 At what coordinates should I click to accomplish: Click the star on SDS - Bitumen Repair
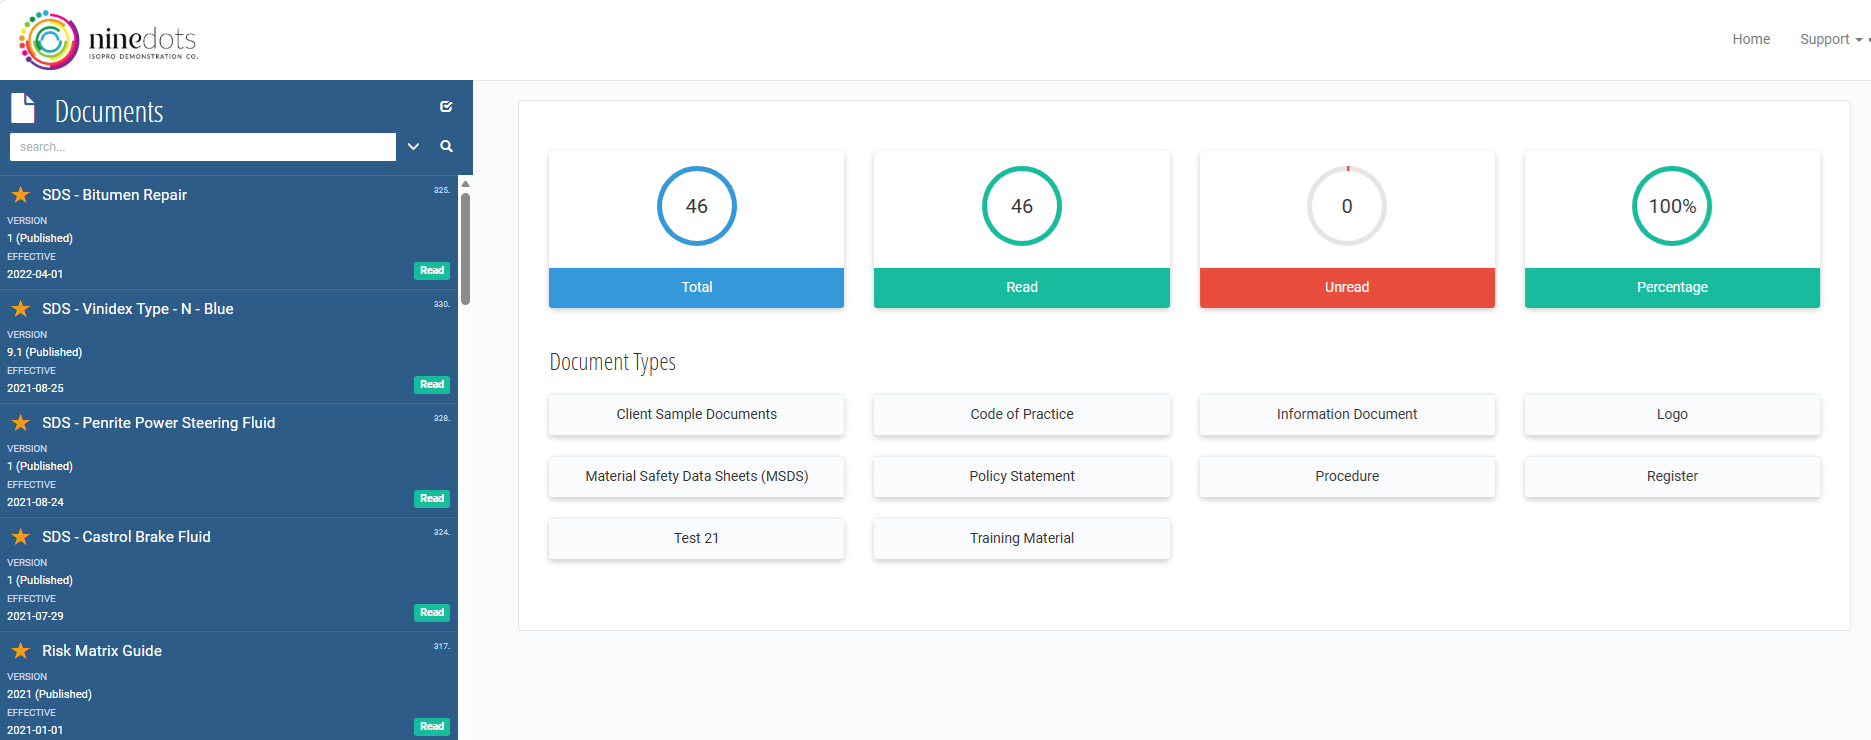(x=20, y=195)
